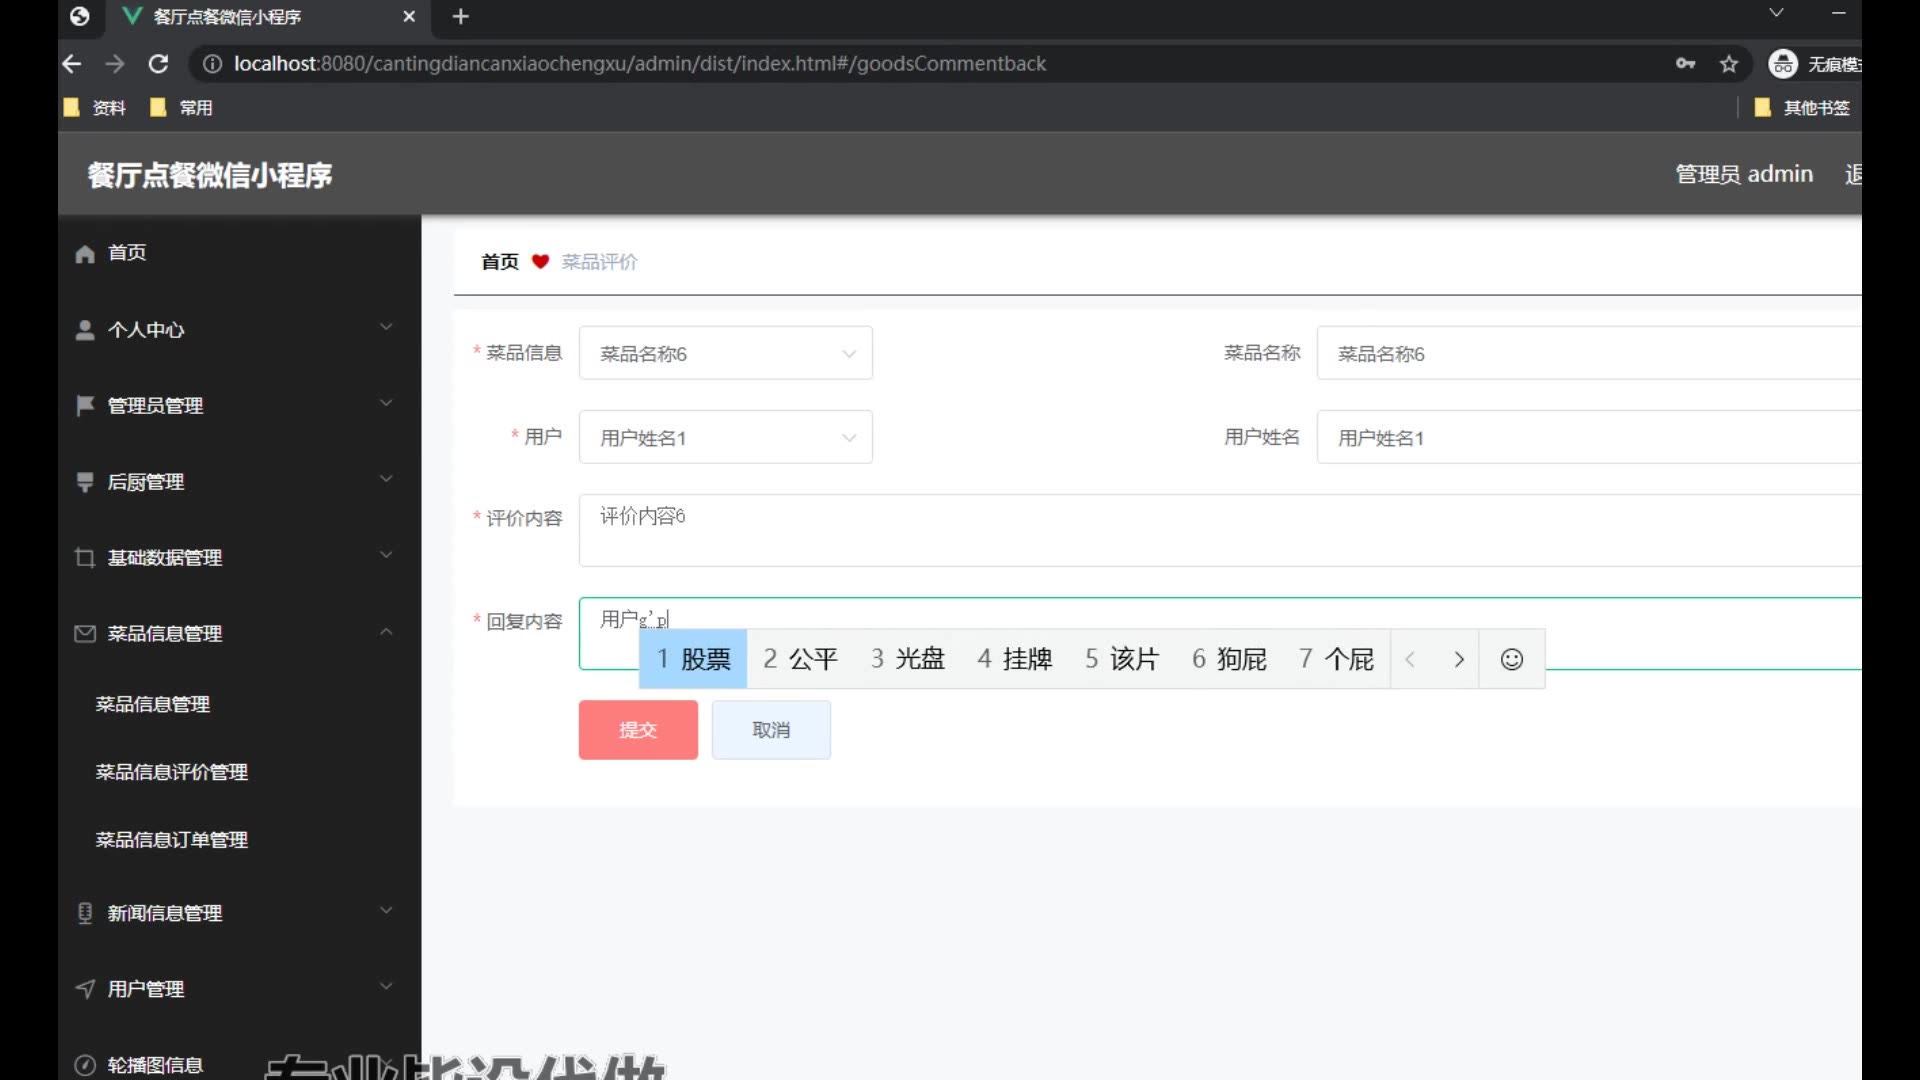Open the 菜品信息评价管理 submenu item
Viewport: 1920px width, 1080px height.
pos(171,772)
